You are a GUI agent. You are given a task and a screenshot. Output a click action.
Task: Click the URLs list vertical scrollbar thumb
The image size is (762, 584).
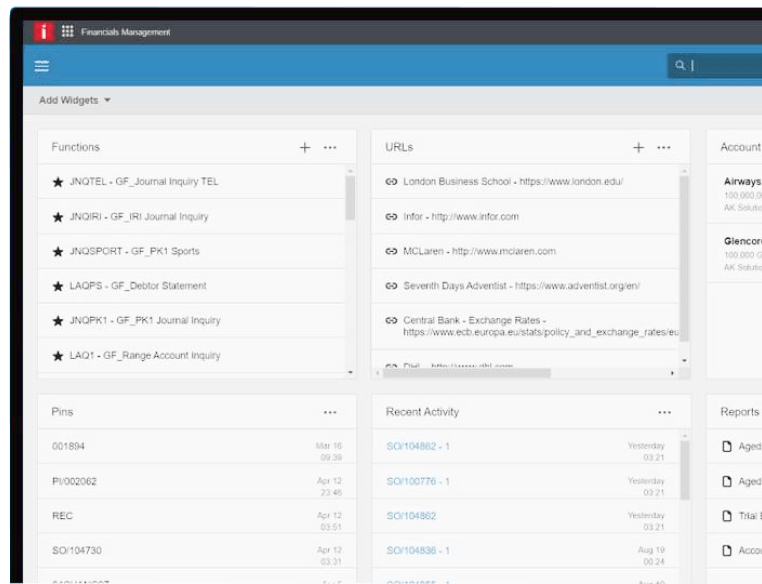tap(684, 259)
